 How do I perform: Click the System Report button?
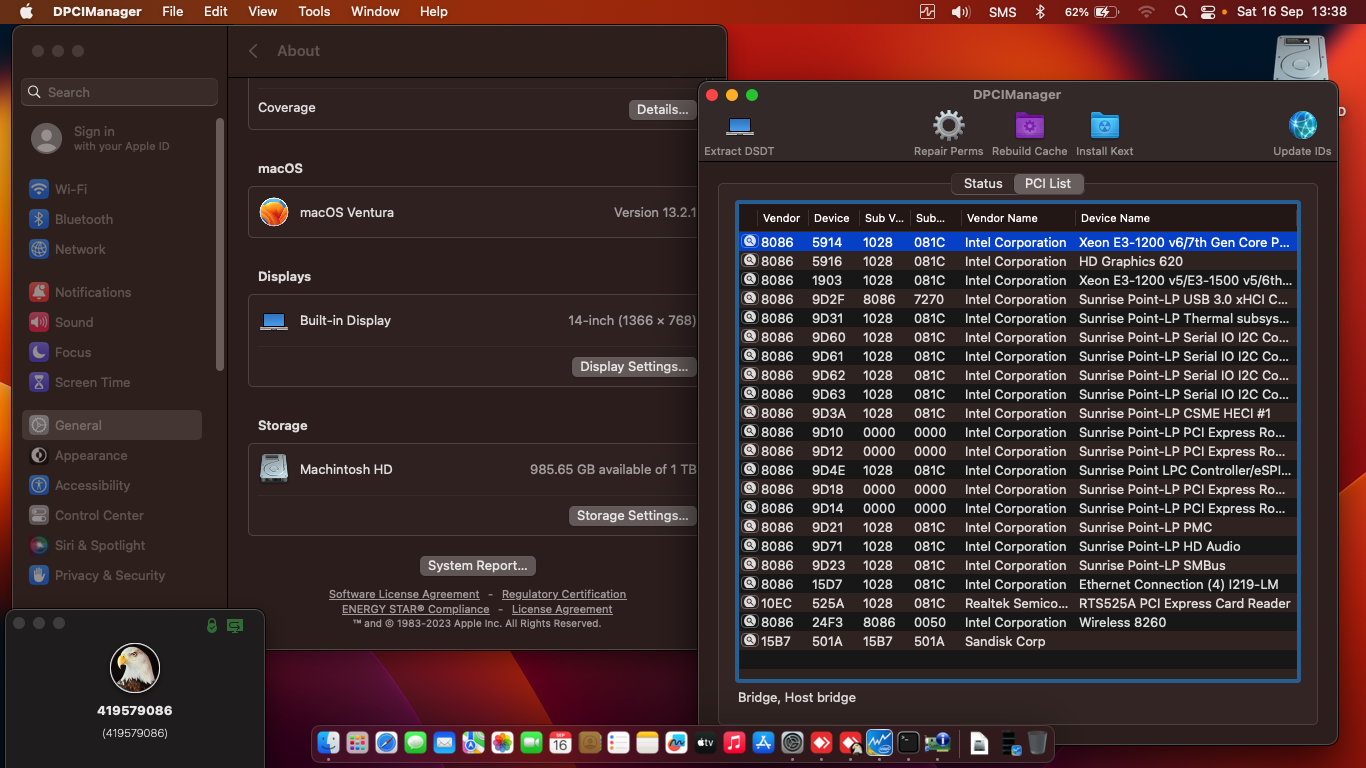[477, 565]
